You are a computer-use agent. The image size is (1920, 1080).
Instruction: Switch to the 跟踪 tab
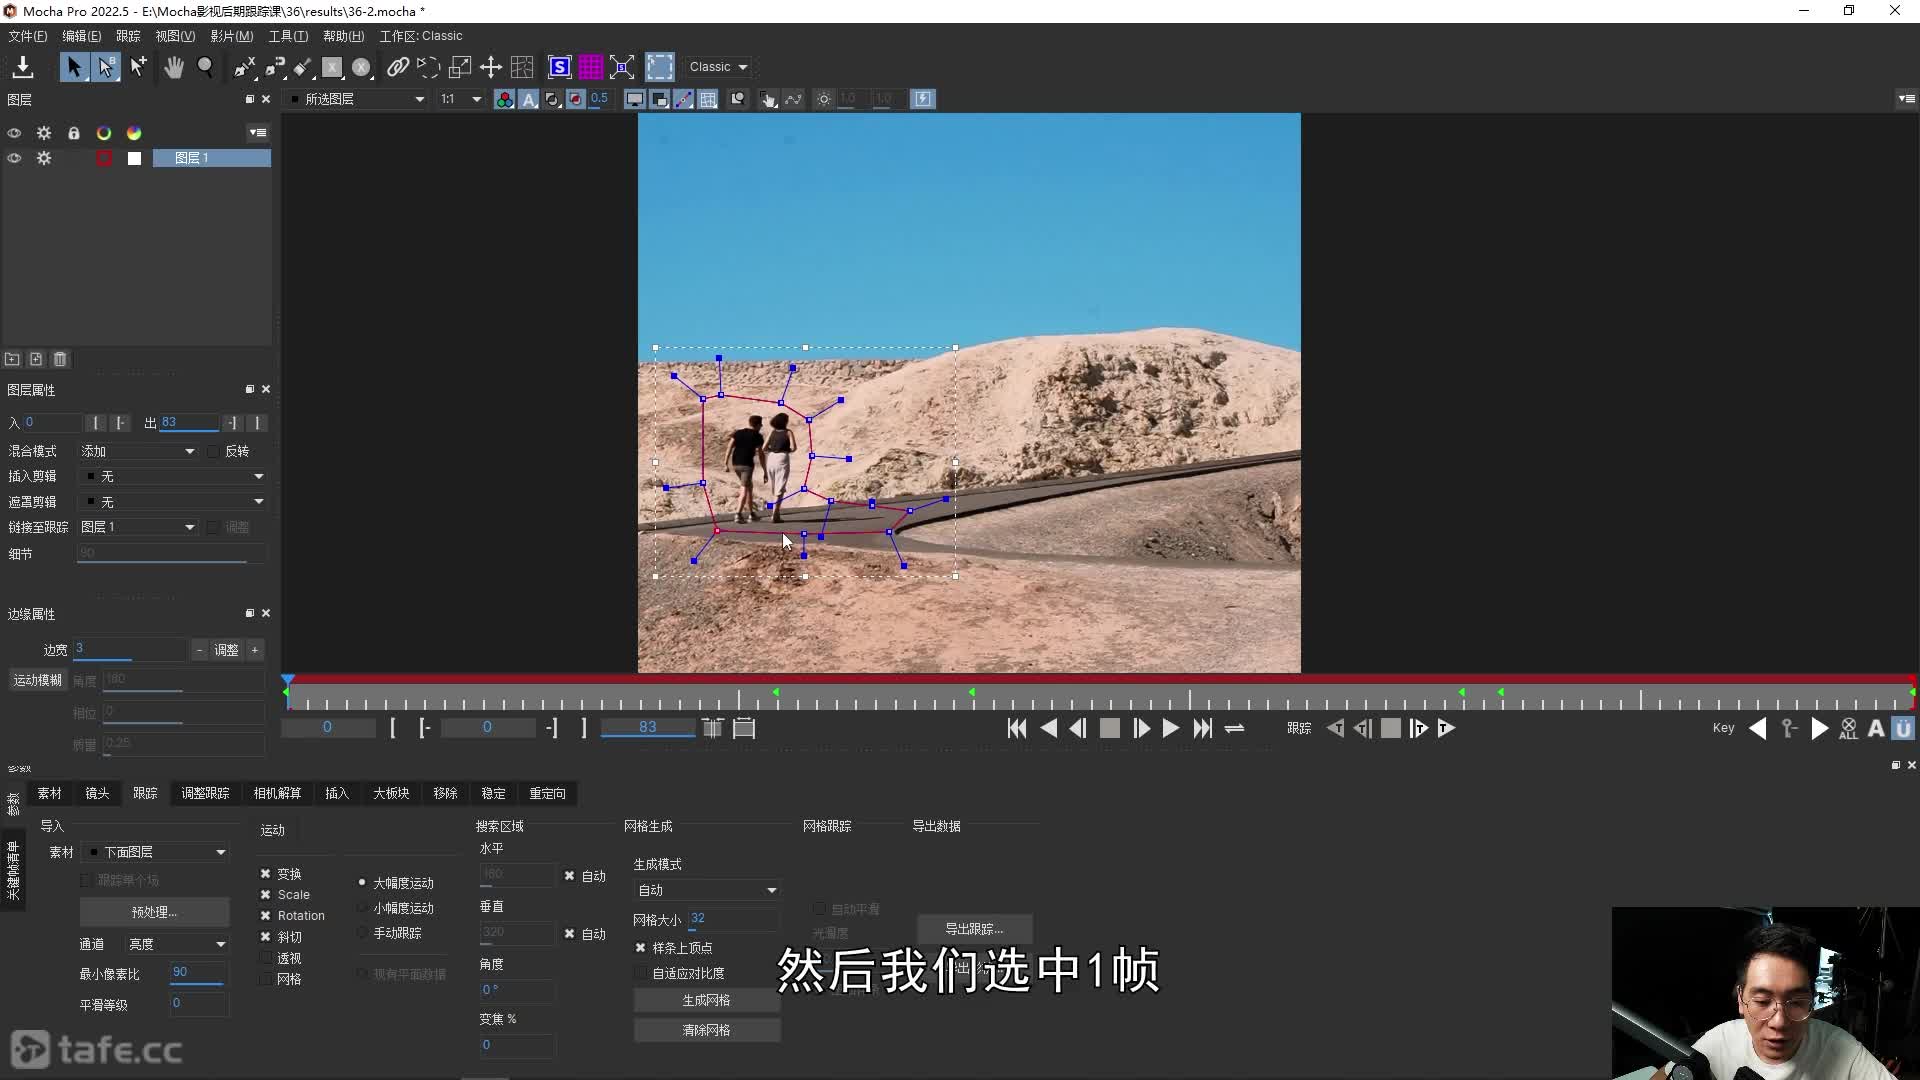(145, 793)
